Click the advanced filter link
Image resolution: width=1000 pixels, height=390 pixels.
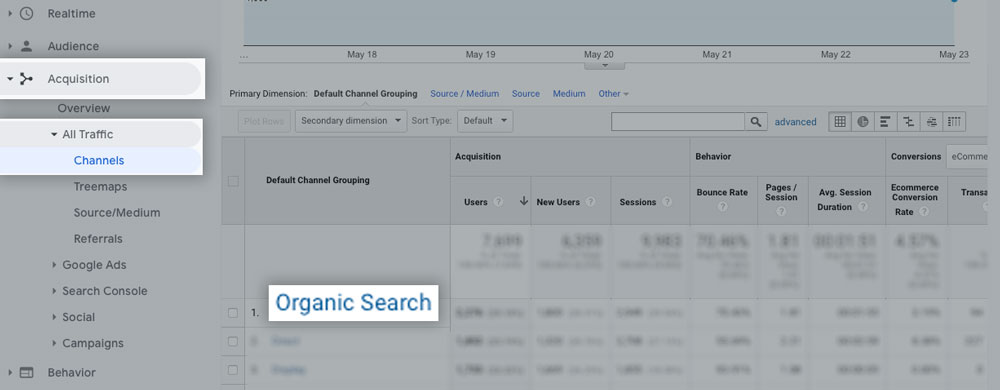pos(795,122)
